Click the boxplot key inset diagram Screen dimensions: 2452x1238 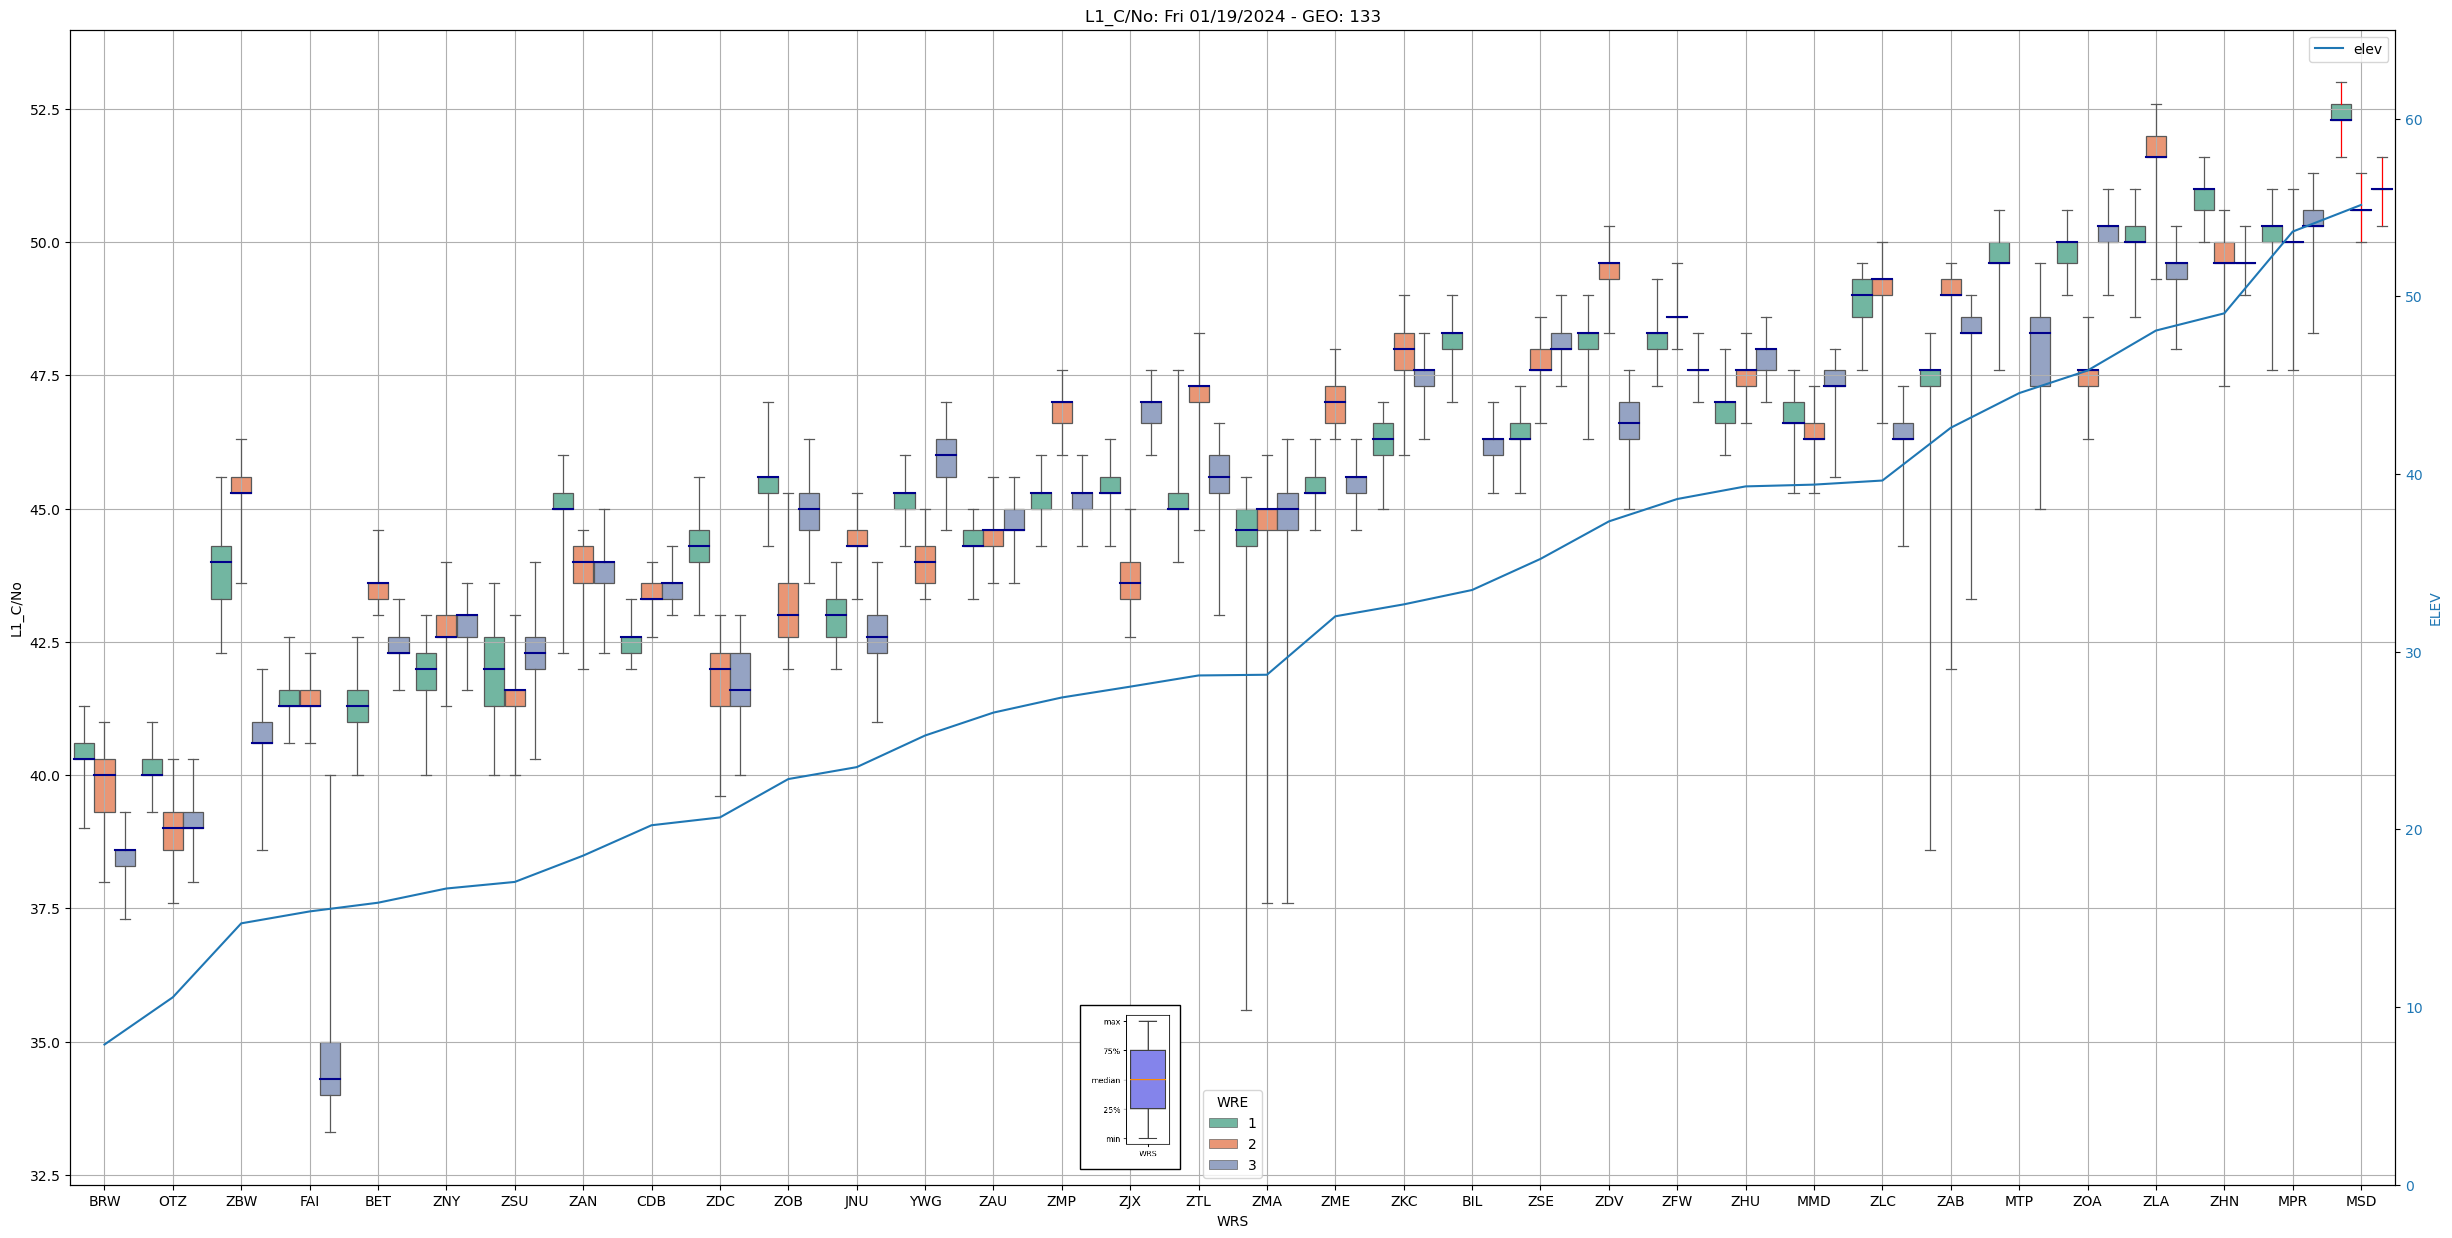point(1130,1087)
